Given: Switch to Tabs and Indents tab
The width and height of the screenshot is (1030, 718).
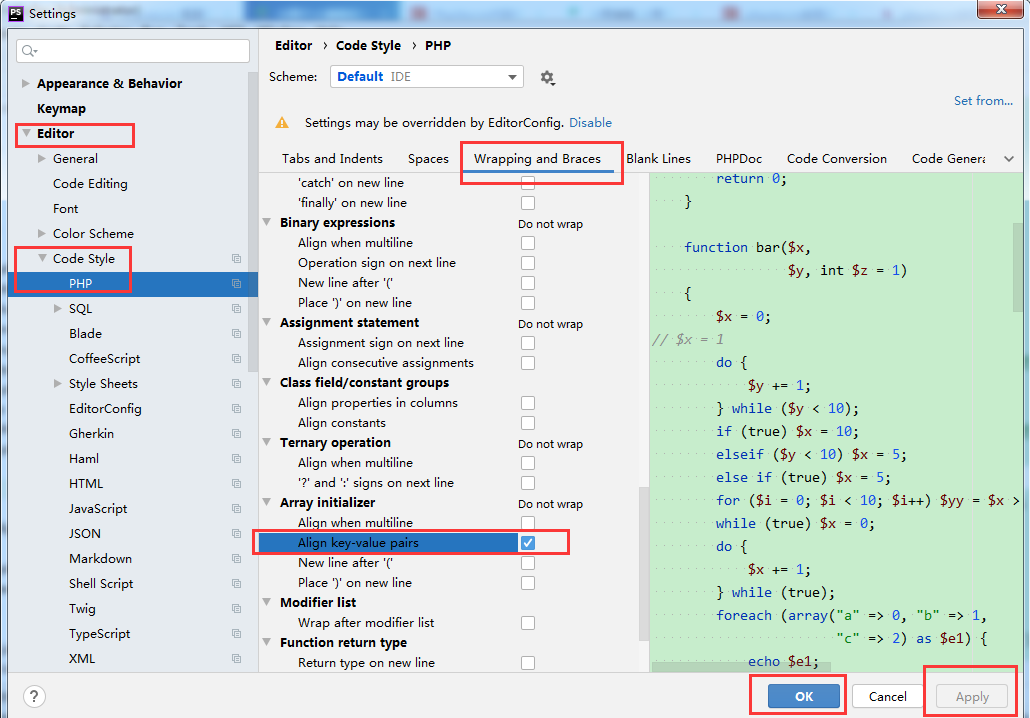Looking at the screenshot, I should 332,158.
